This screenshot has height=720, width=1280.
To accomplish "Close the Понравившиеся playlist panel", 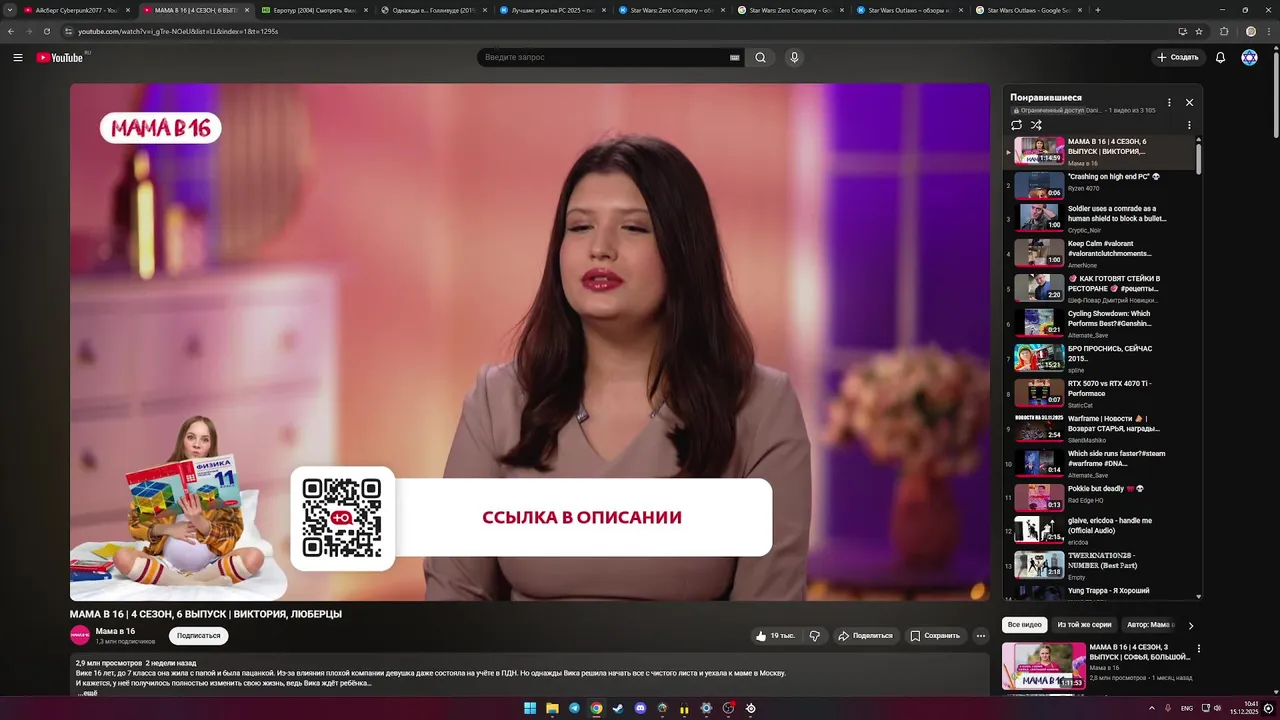I will pos(1189,102).
